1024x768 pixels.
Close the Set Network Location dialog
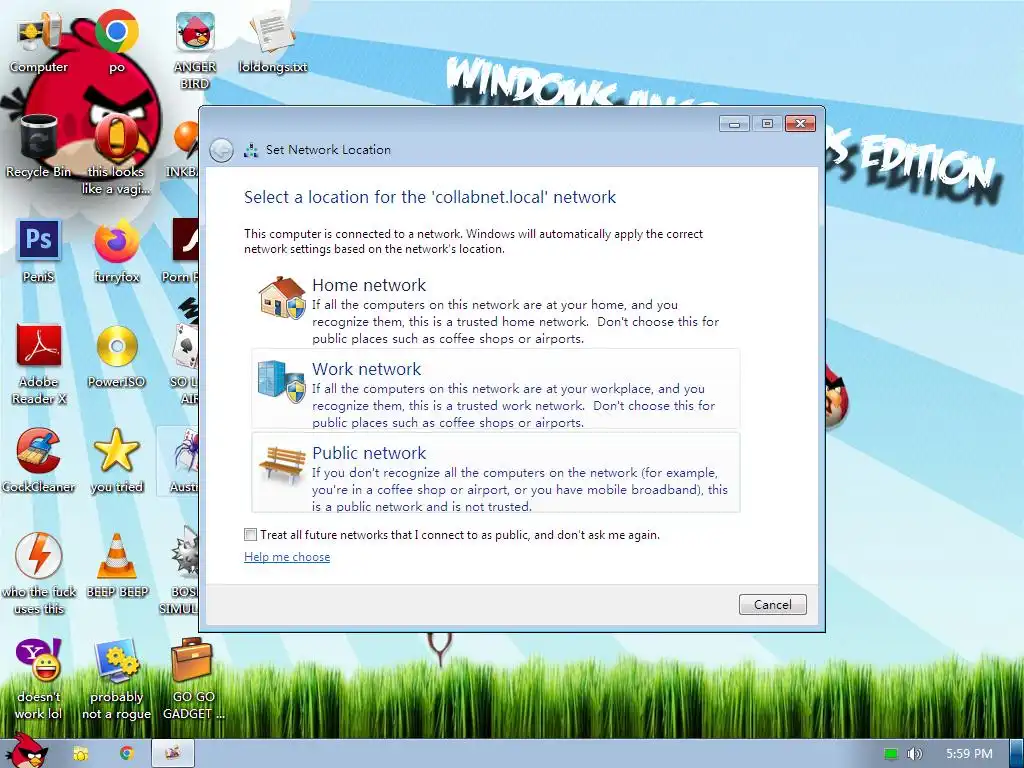pyautogui.click(x=800, y=123)
